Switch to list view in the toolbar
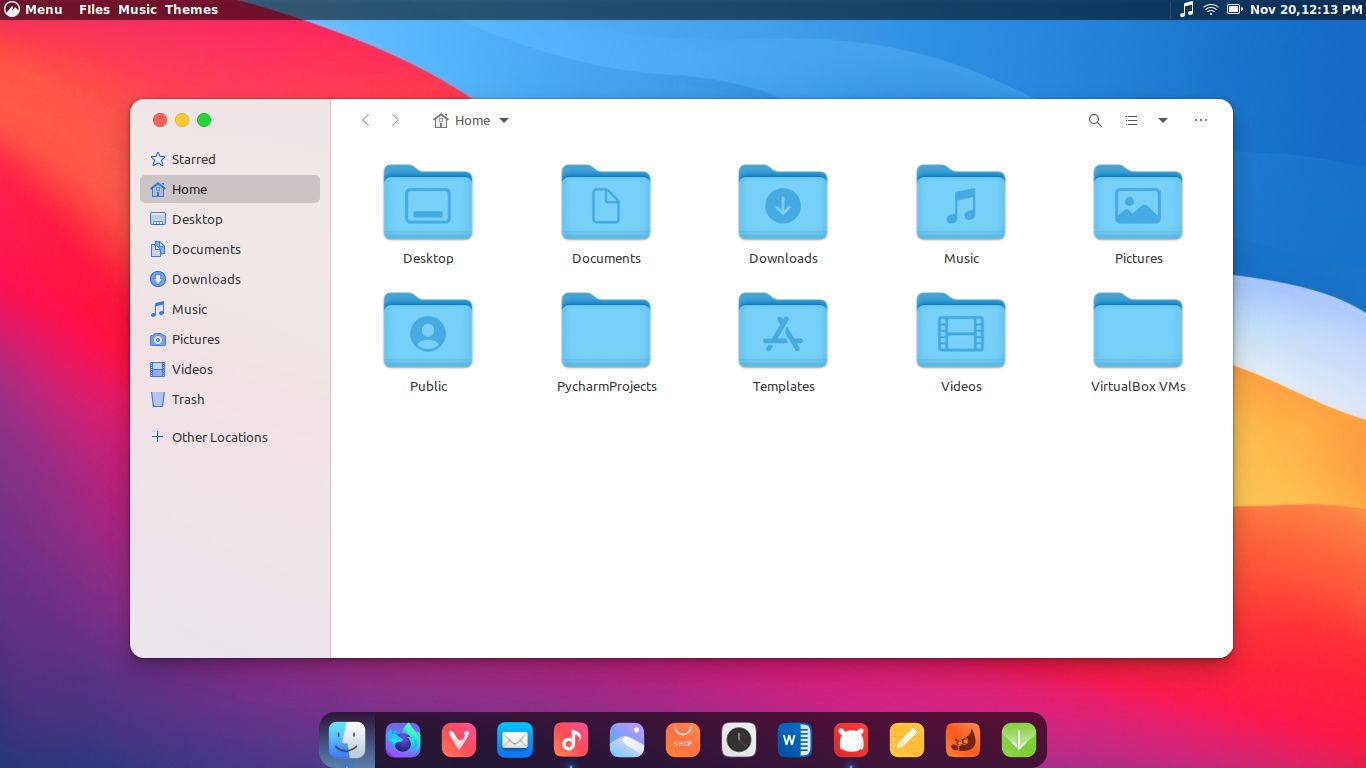Viewport: 1366px width, 768px height. [x=1131, y=120]
